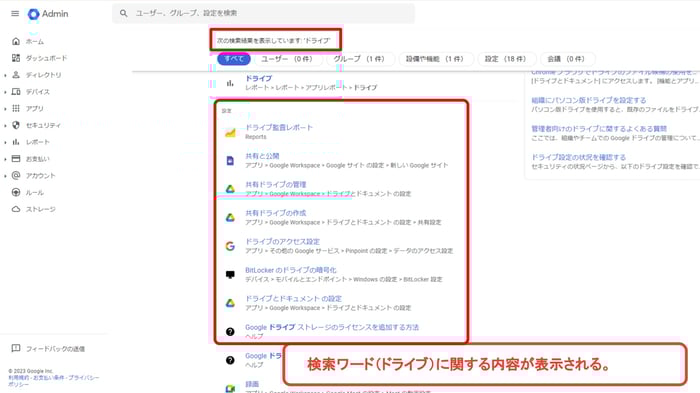Open ドライブ設定の状況を確認する help link
This screenshot has width=700, height=393.
[578, 157]
